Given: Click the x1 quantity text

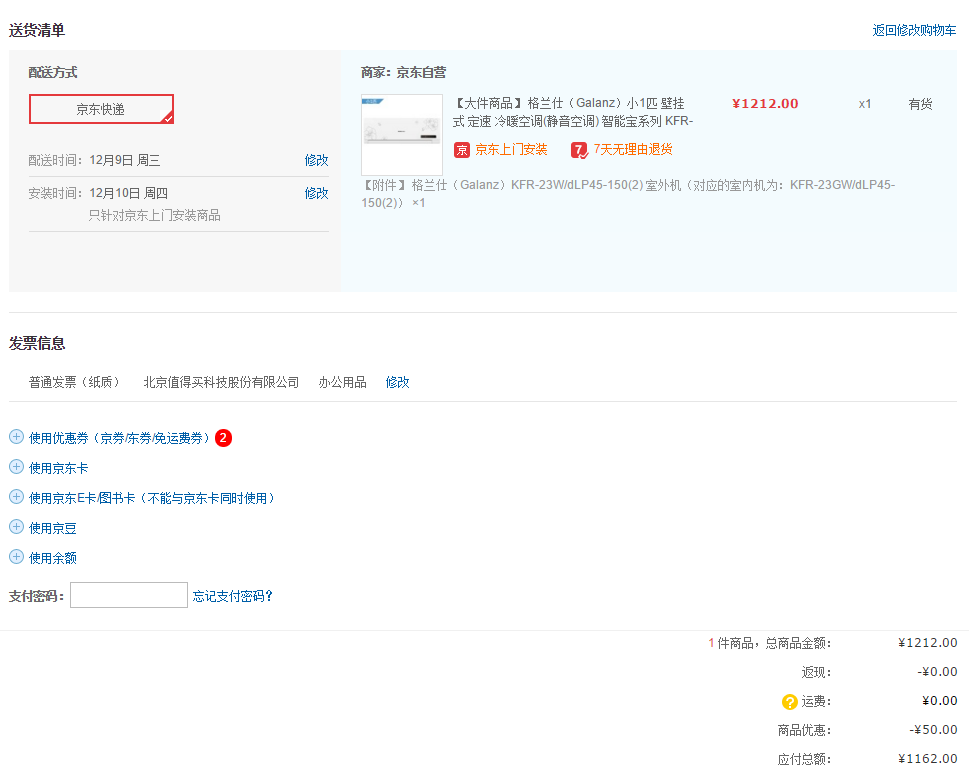Looking at the screenshot, I should [865, 104].
